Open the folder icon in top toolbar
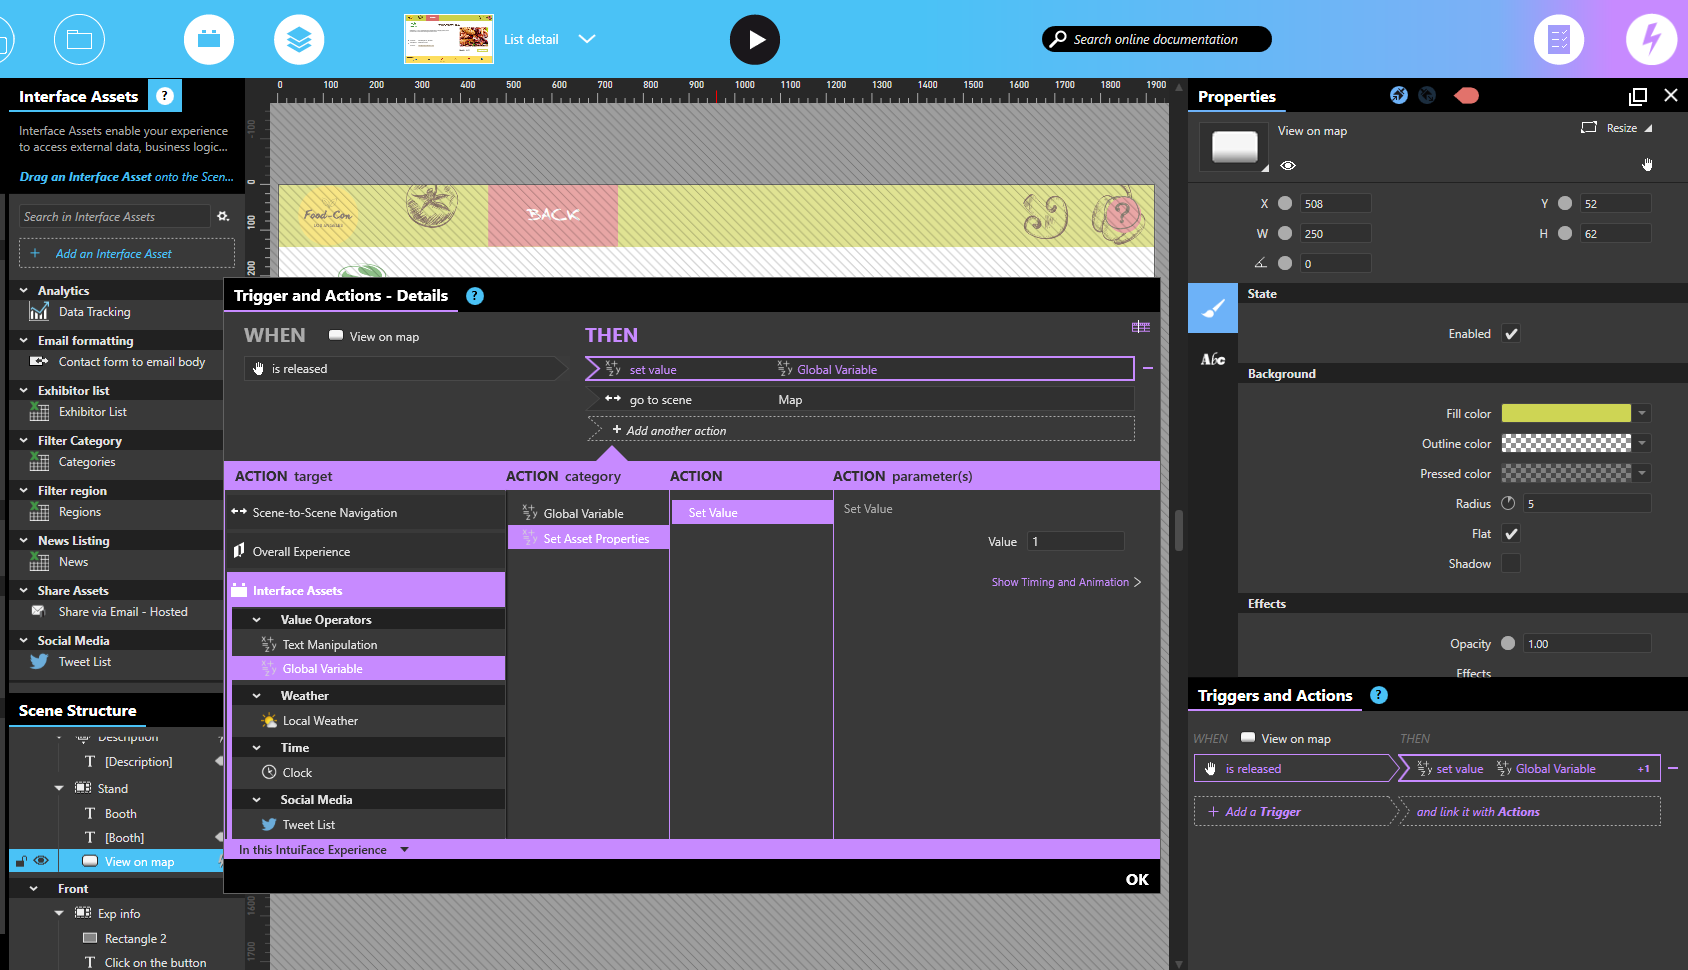This screenshot has width=1688, height=970. tap(79, 40)
